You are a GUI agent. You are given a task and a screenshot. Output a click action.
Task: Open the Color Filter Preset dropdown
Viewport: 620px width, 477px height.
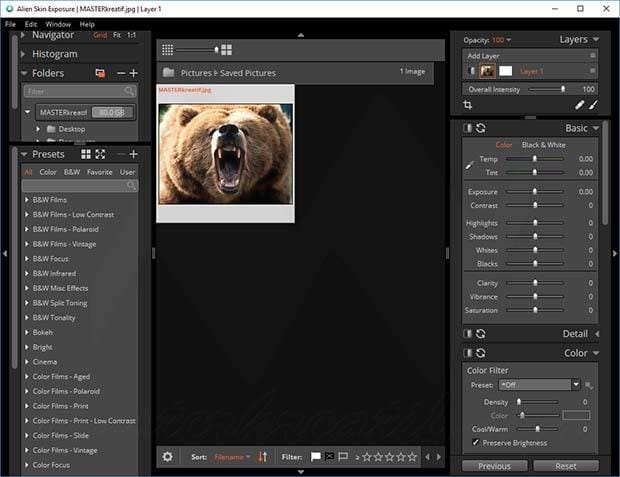tap(576, 385)
